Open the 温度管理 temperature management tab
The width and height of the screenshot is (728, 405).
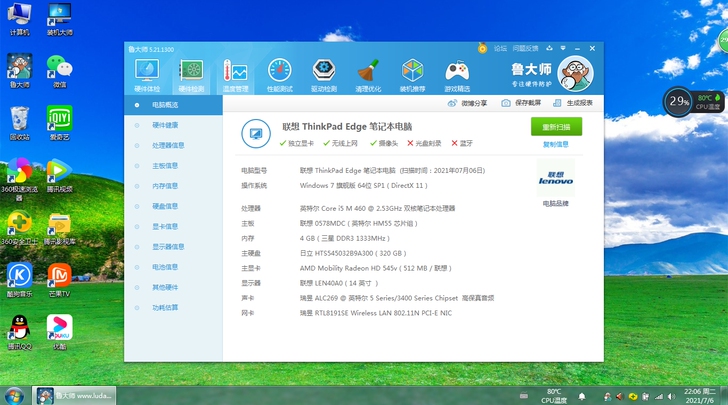pos(235,76)
